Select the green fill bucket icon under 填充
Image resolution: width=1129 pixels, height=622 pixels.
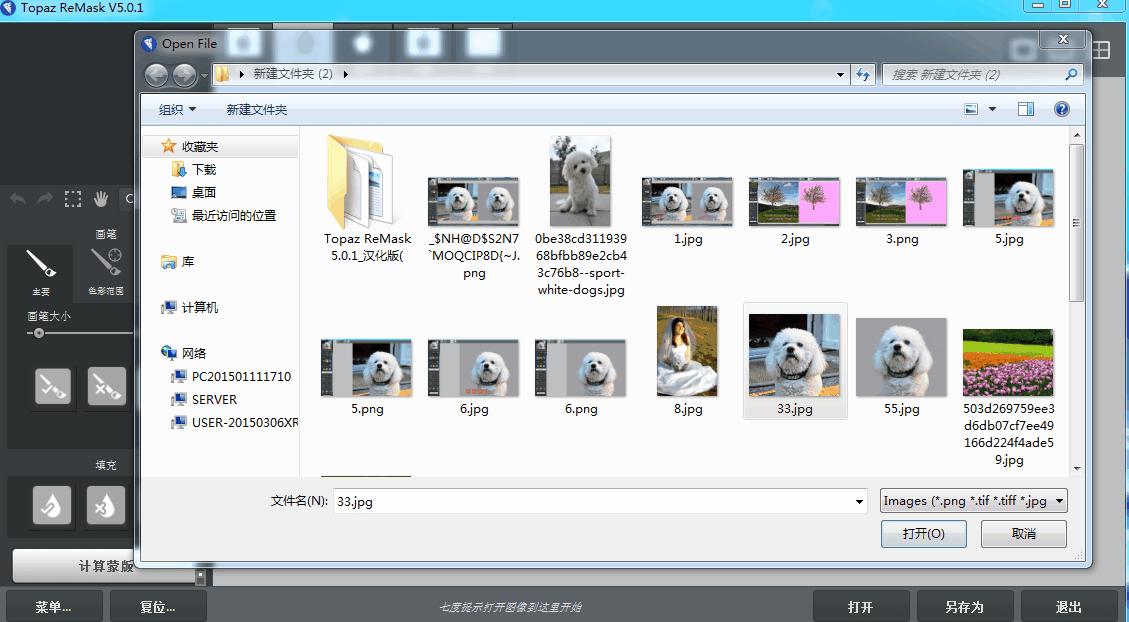(x=52, y=507)
